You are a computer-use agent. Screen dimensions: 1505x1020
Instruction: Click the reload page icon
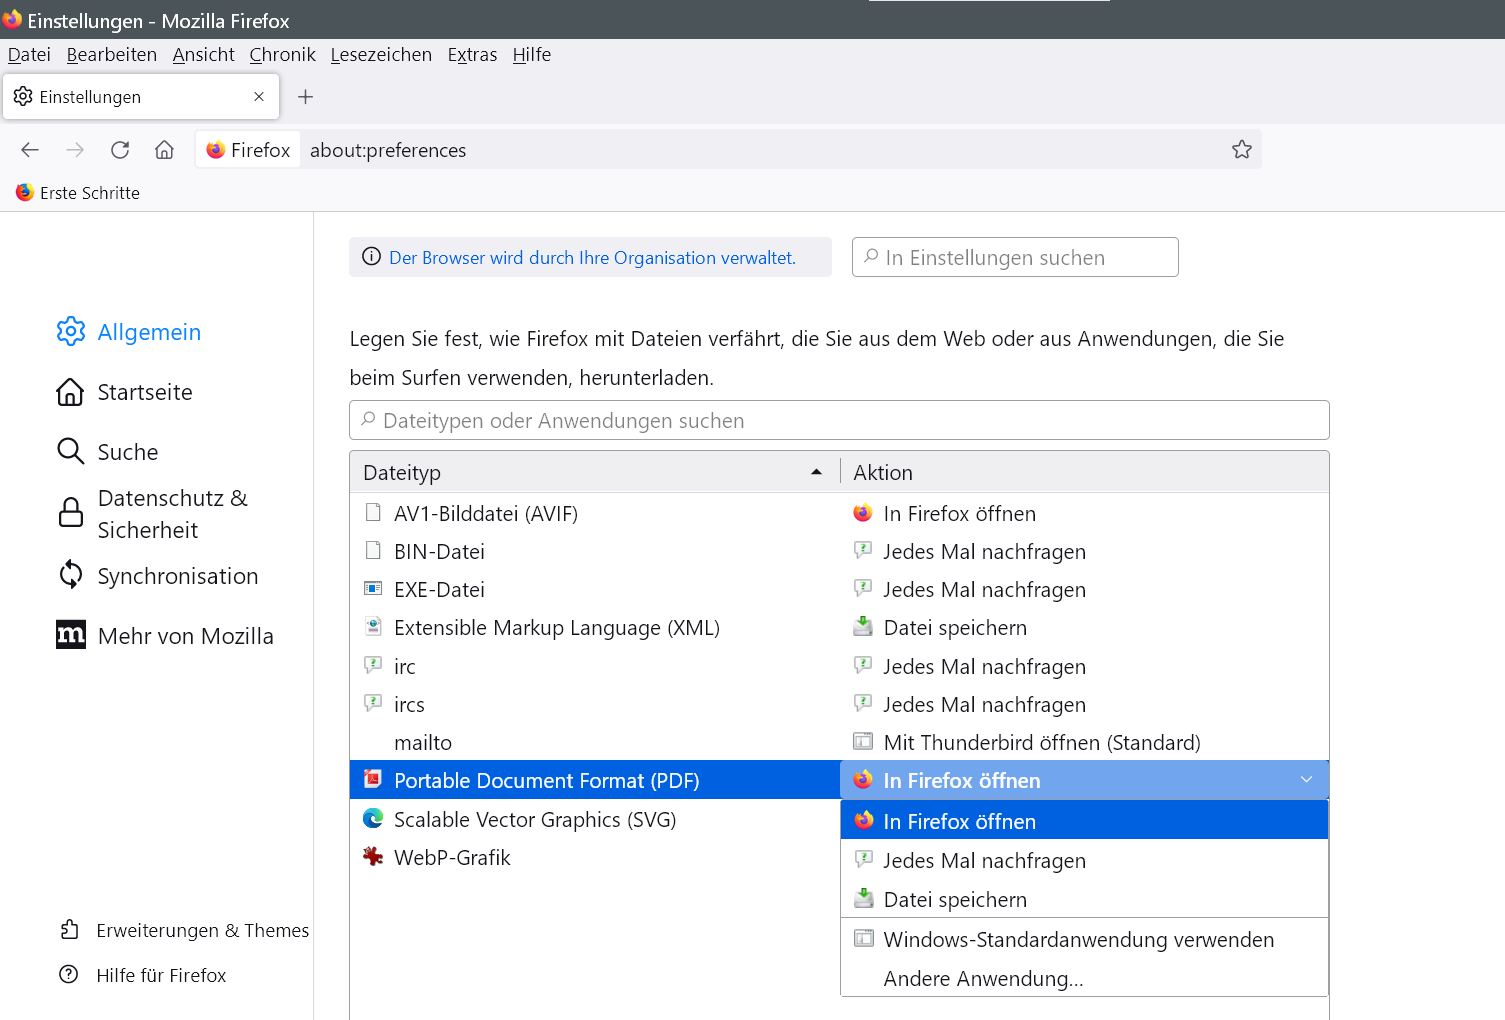coord(120,150)
